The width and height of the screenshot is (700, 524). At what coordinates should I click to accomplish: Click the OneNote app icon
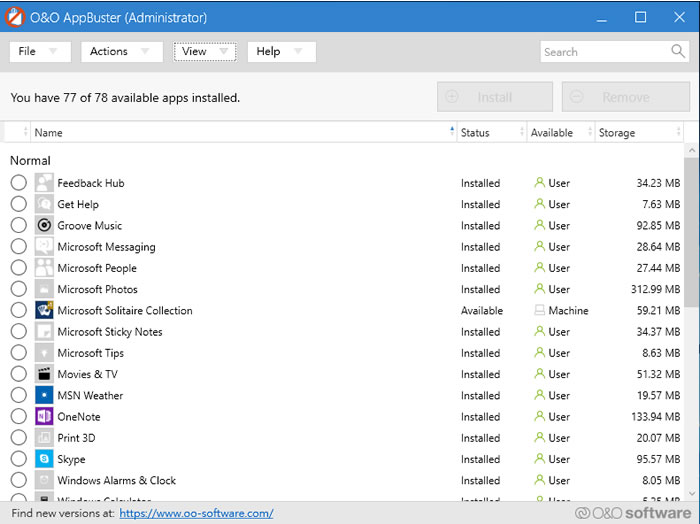[x=44, y=416]
